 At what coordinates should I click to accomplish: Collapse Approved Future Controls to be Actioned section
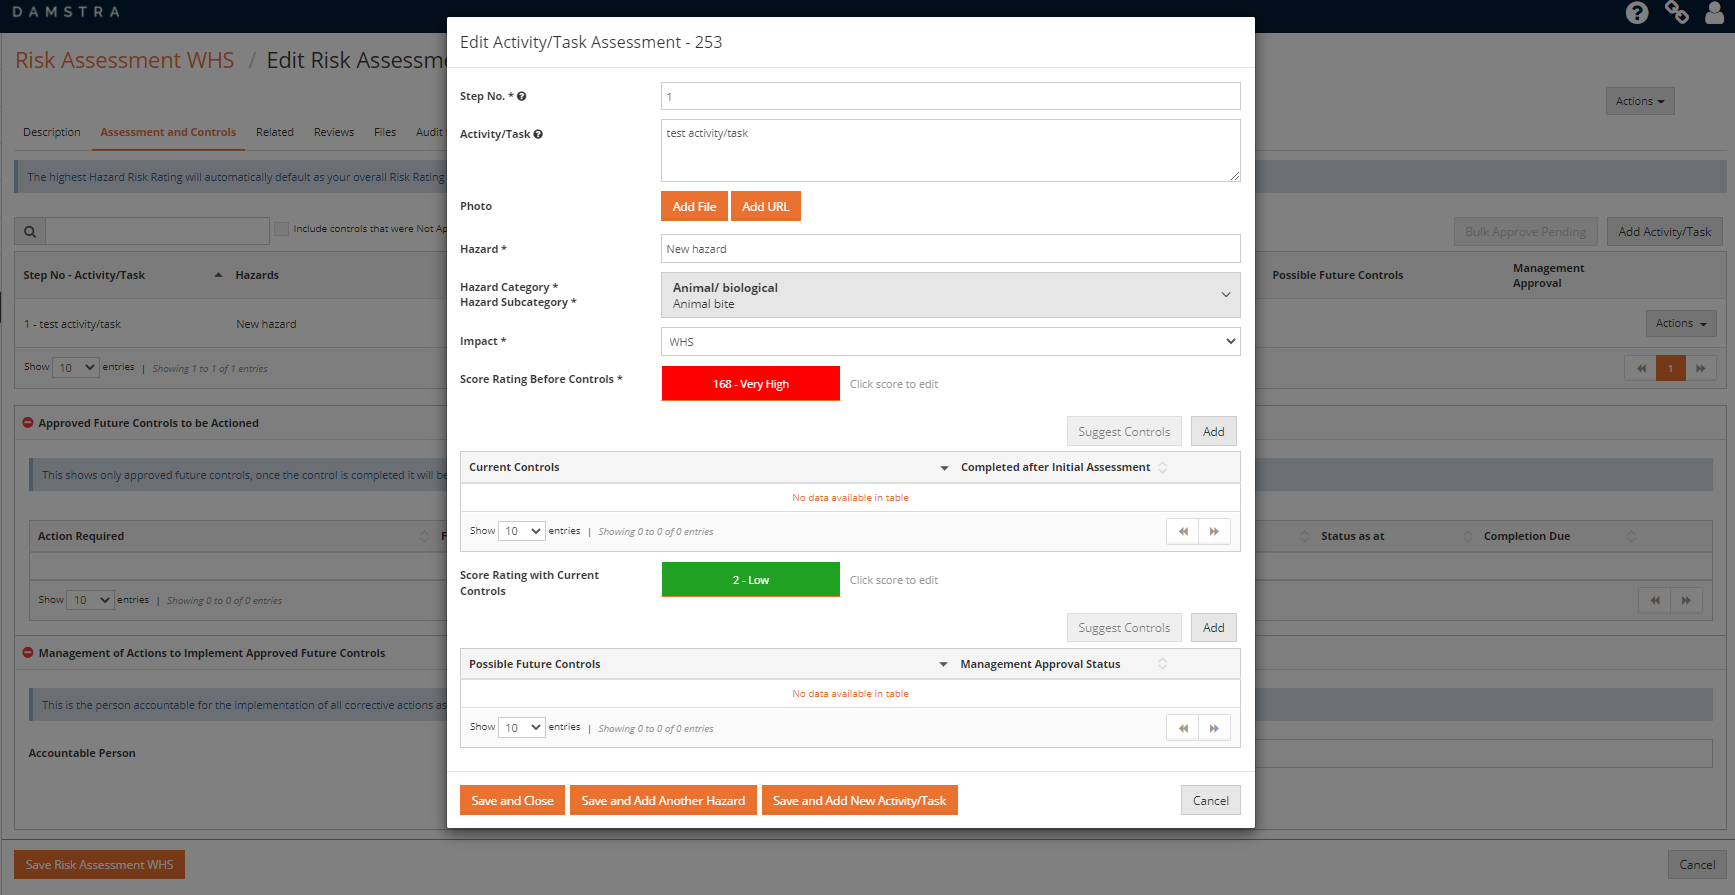coord(28,423)
